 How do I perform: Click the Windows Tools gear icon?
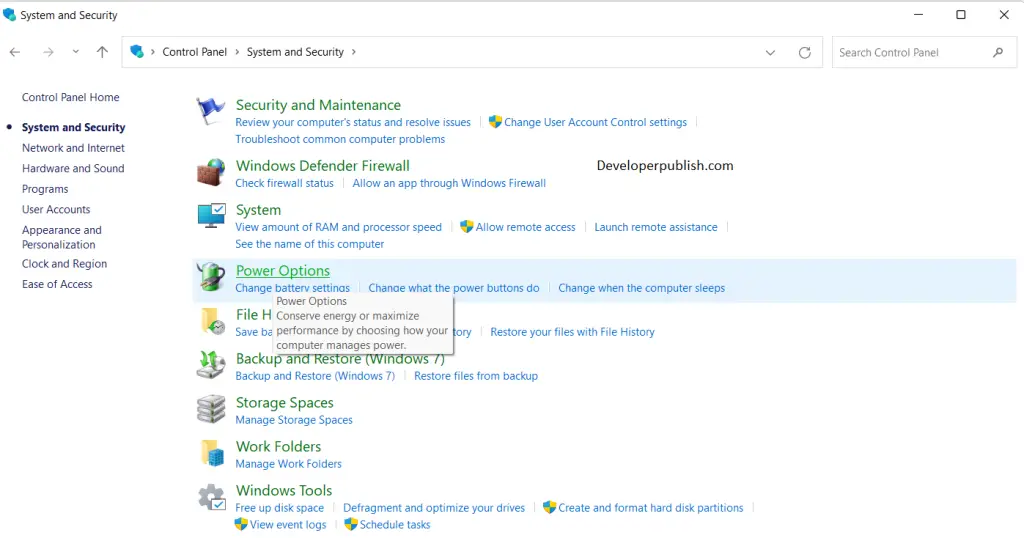pos(212,498)
